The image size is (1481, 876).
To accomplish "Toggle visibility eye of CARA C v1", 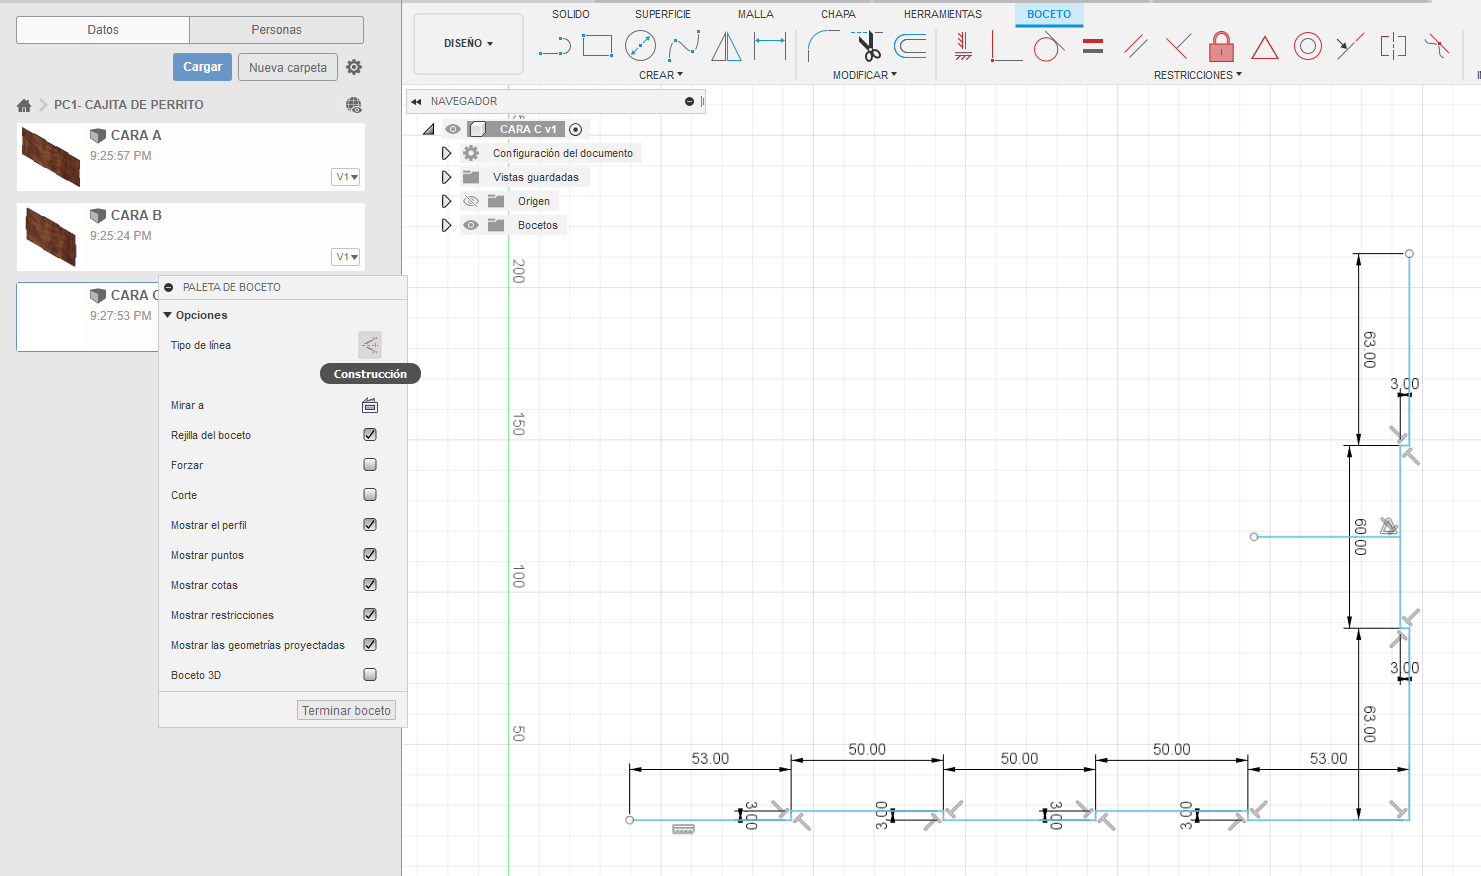I will (x=453, y=129).
